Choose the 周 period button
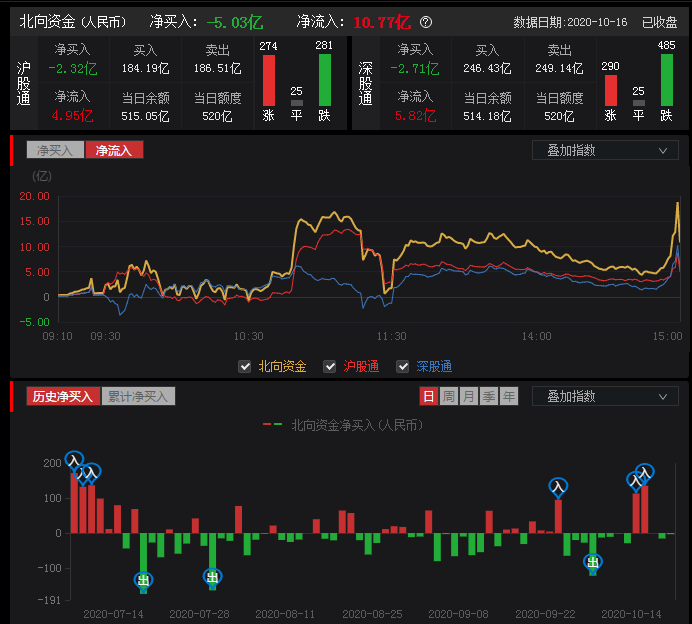 449,396
